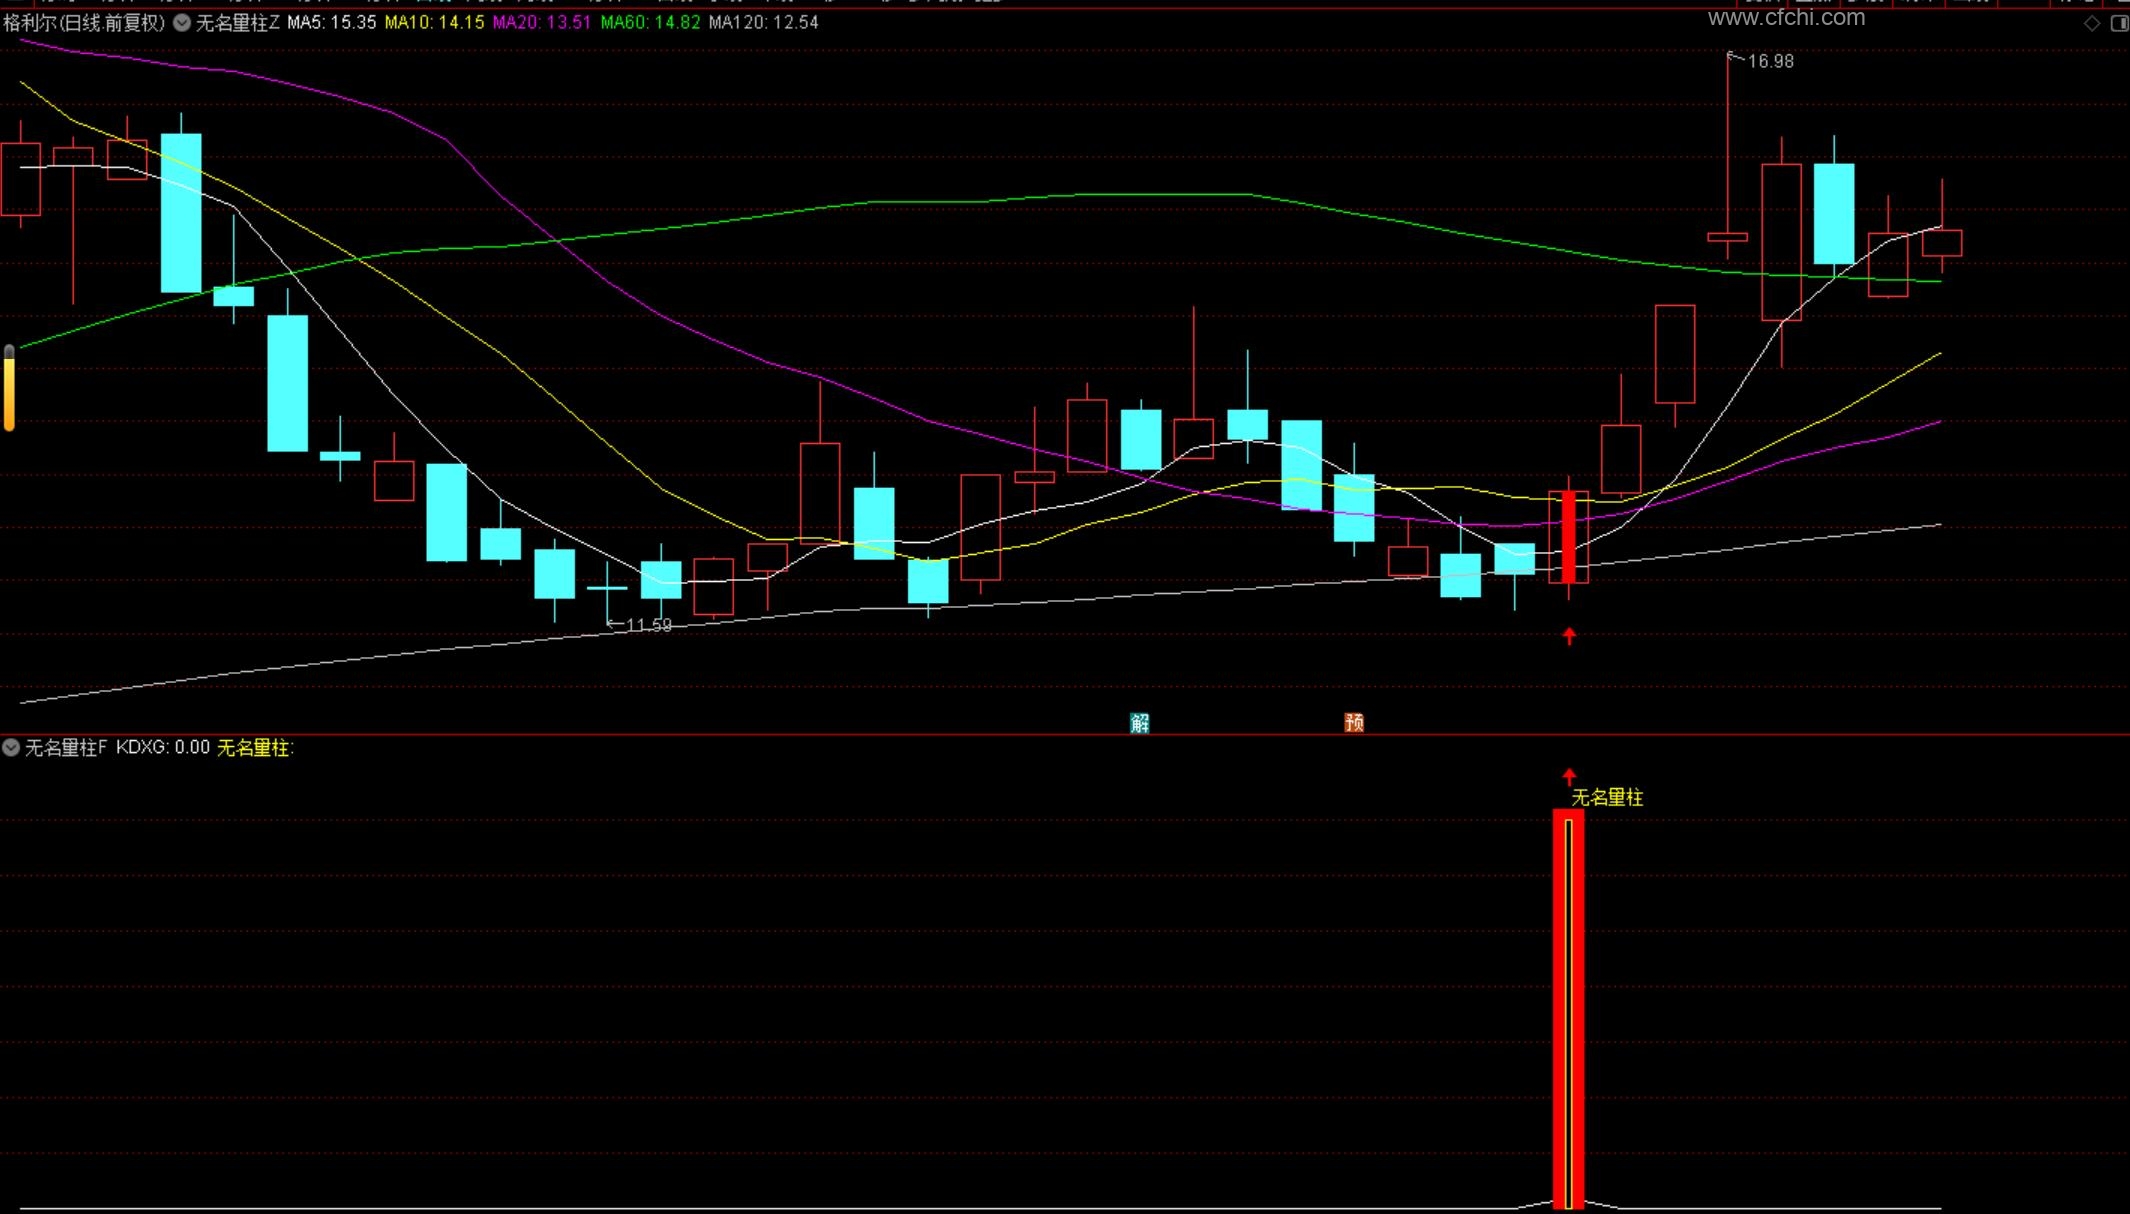Click the yellow 无名量柱 label beside bar
The image size is (2130, 1214).
click(x=1607, y=797)
